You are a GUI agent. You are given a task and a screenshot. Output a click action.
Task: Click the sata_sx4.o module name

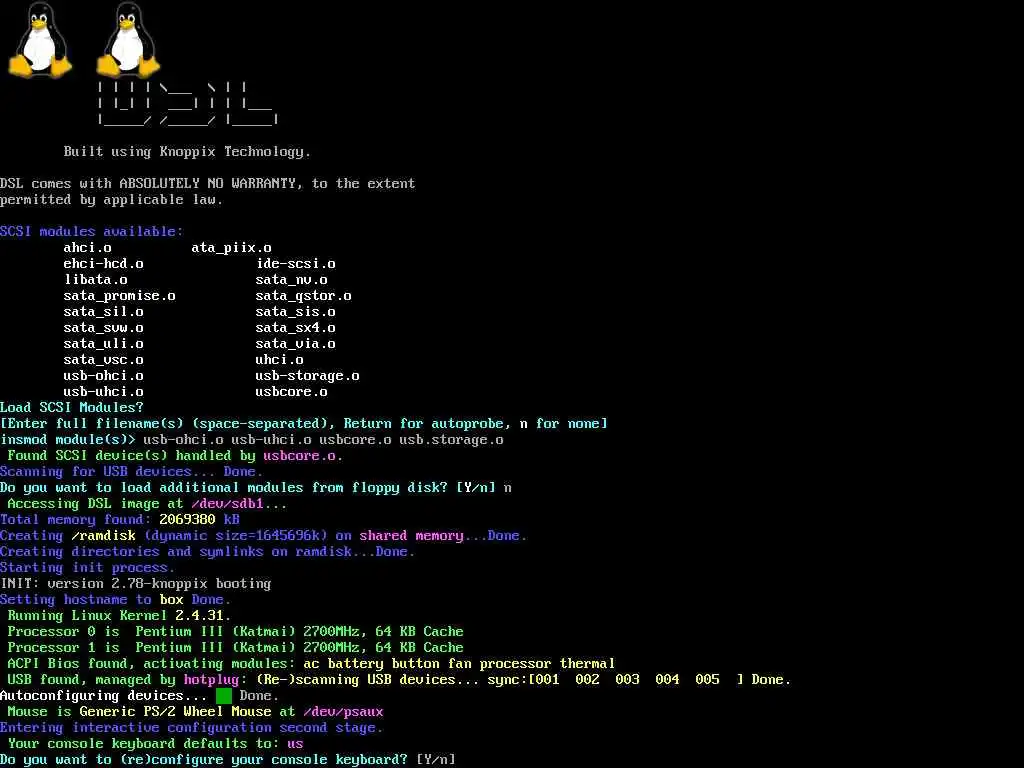(x=295, y=328)
